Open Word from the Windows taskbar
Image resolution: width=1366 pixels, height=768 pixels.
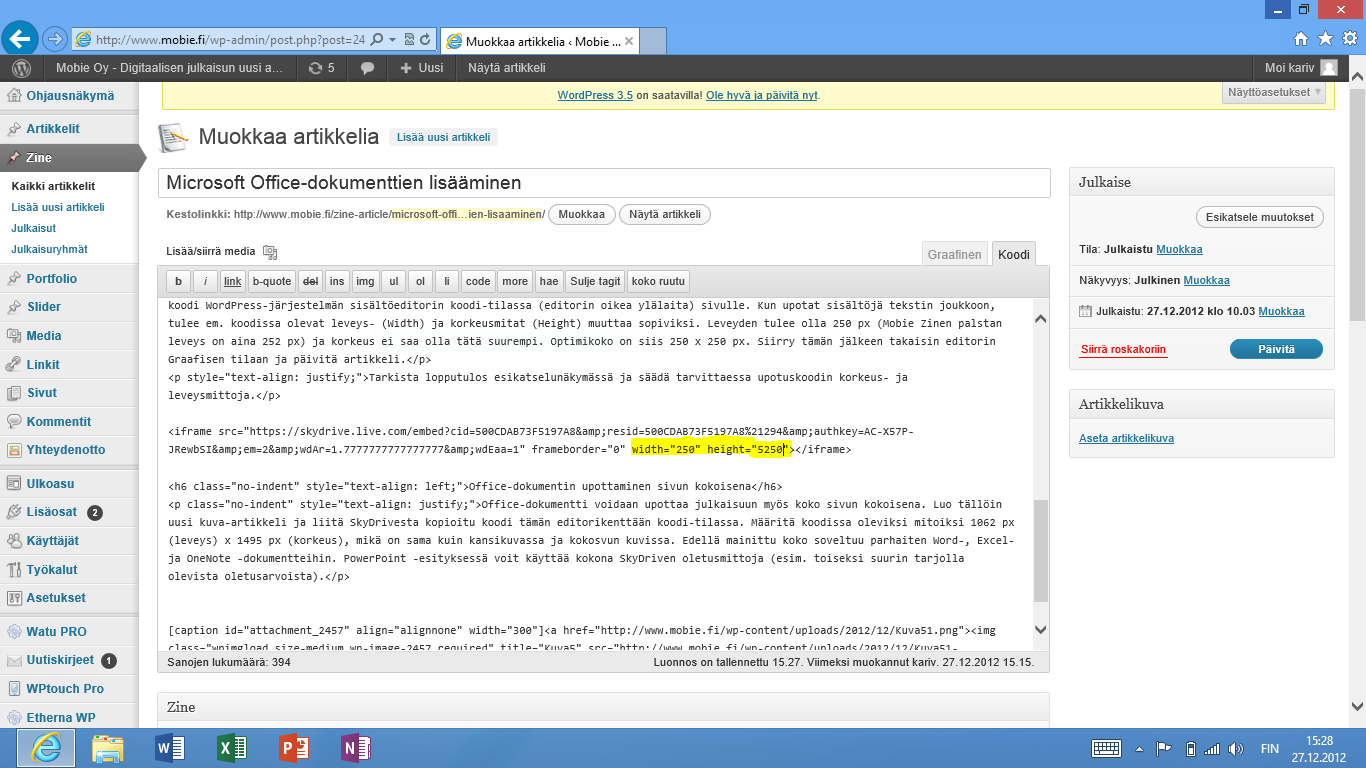point(170,748)
